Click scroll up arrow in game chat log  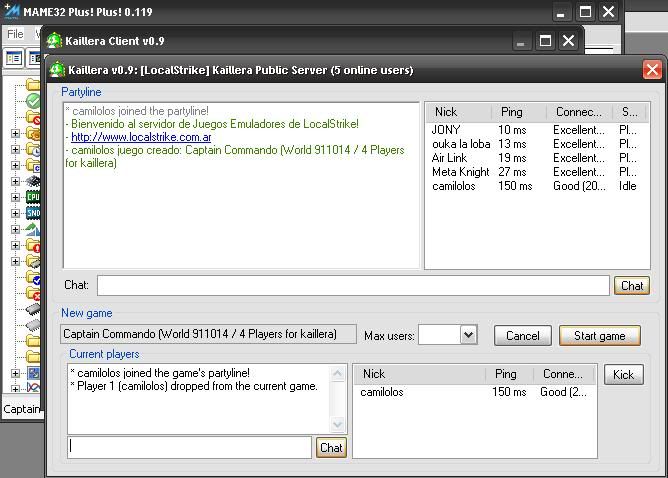click(338, 374)
